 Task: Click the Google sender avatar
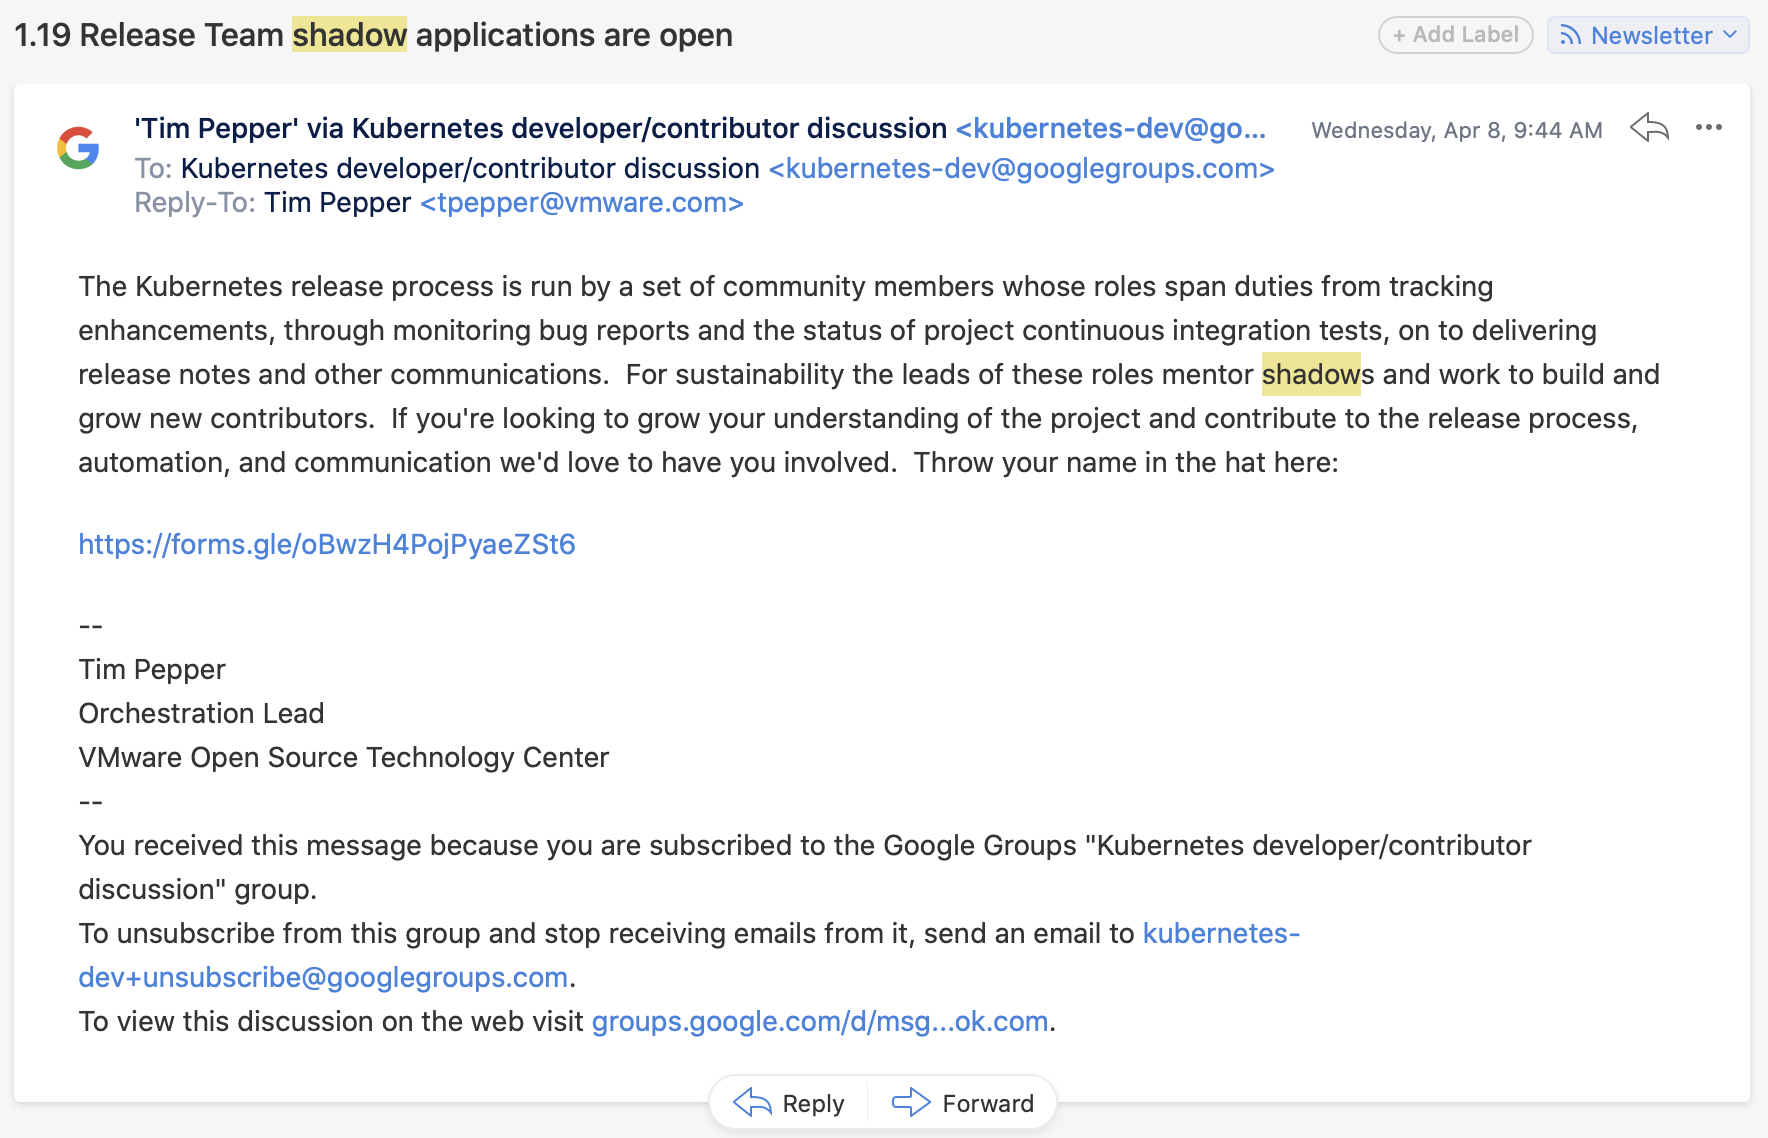pyautogui.click(x=78, y=148)
